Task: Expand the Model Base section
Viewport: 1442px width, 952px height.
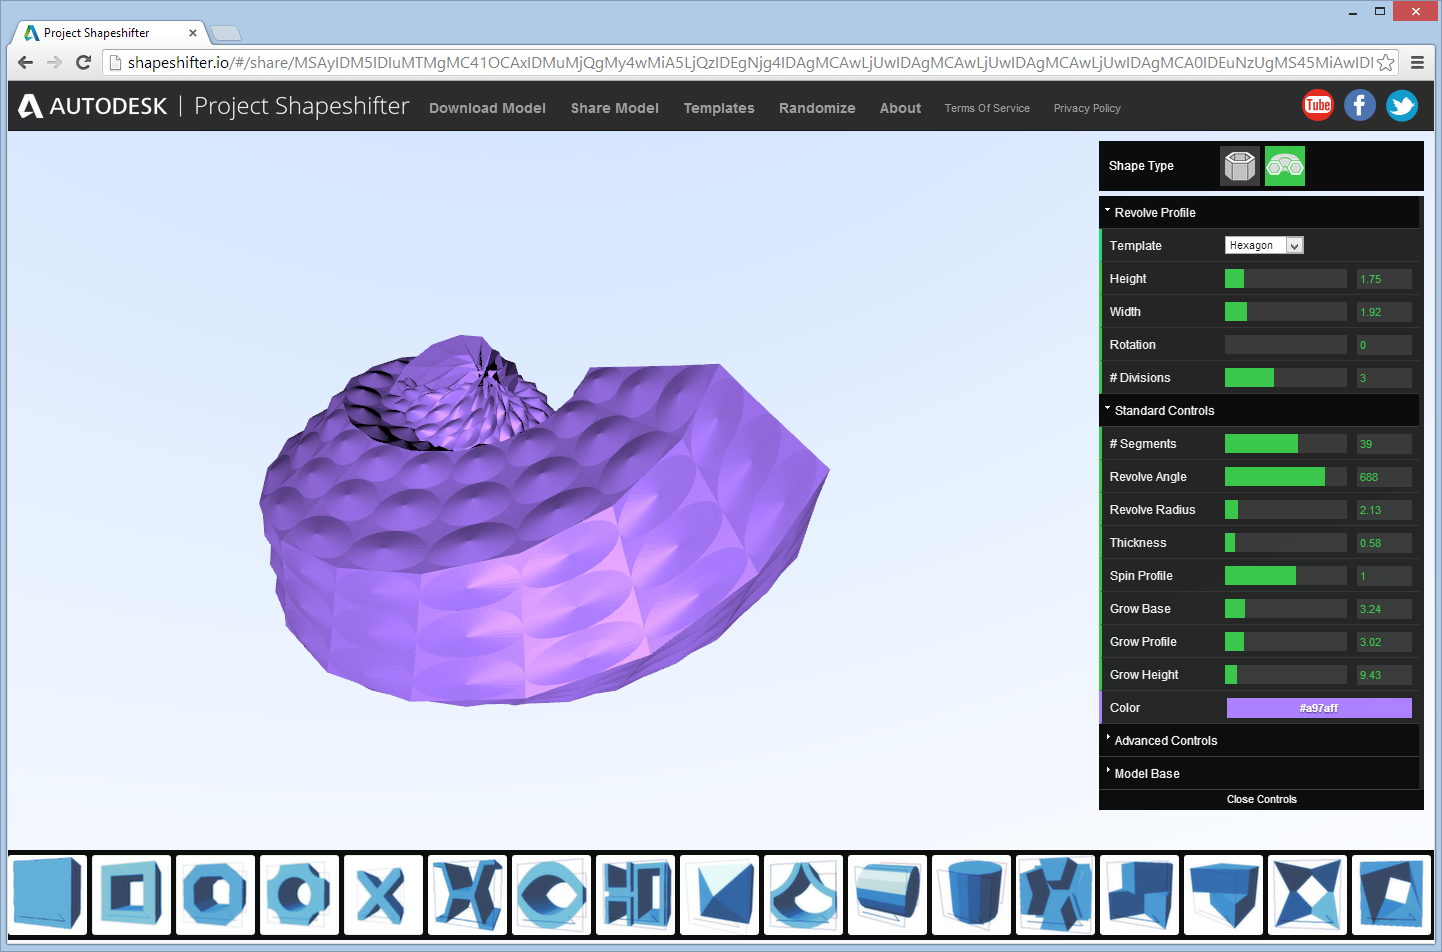Action: click(1147, 774)
